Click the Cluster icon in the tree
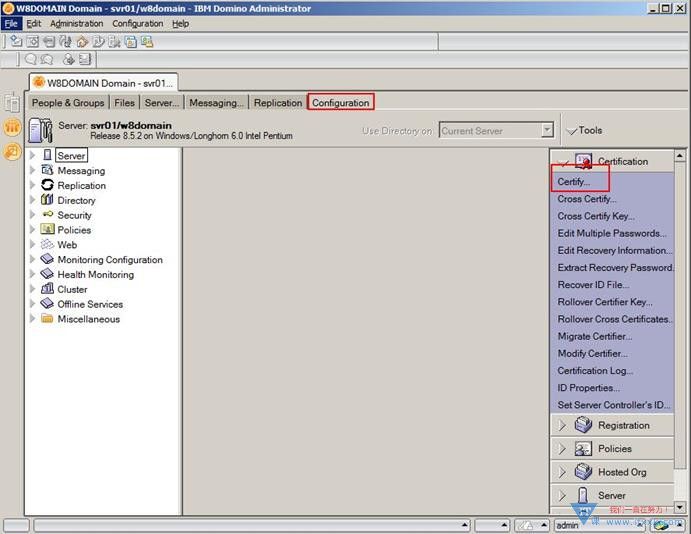The image size is (691, 534). tap(47, 289)
